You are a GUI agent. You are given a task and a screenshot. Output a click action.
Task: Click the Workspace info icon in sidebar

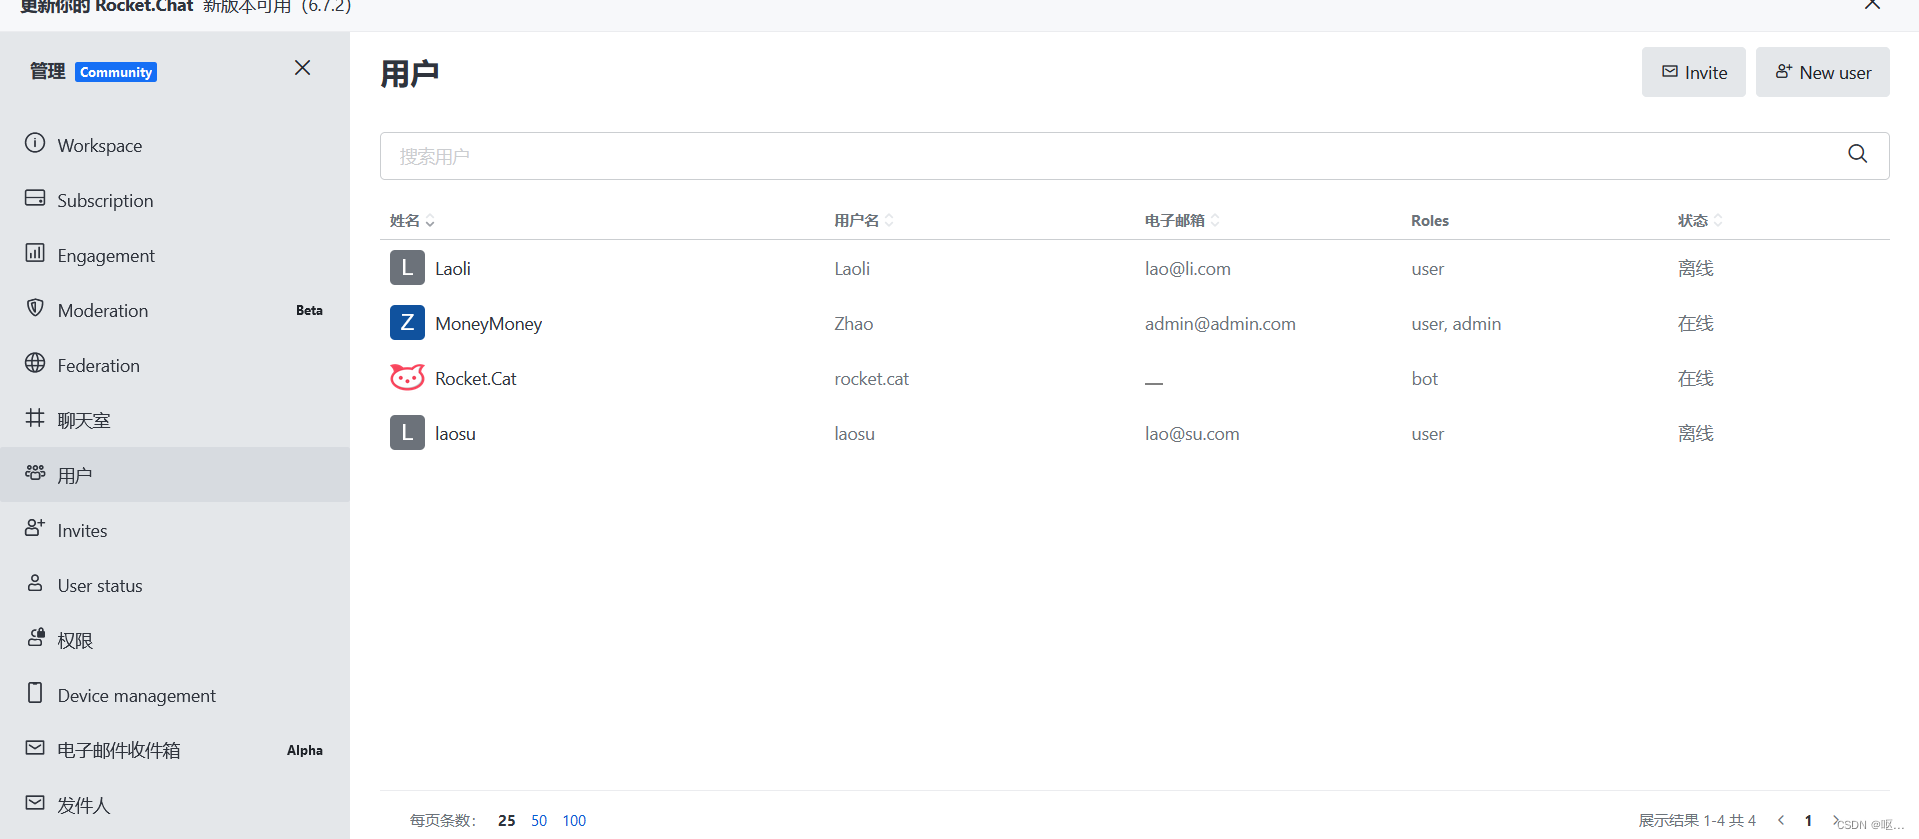(x=35, y=143)
